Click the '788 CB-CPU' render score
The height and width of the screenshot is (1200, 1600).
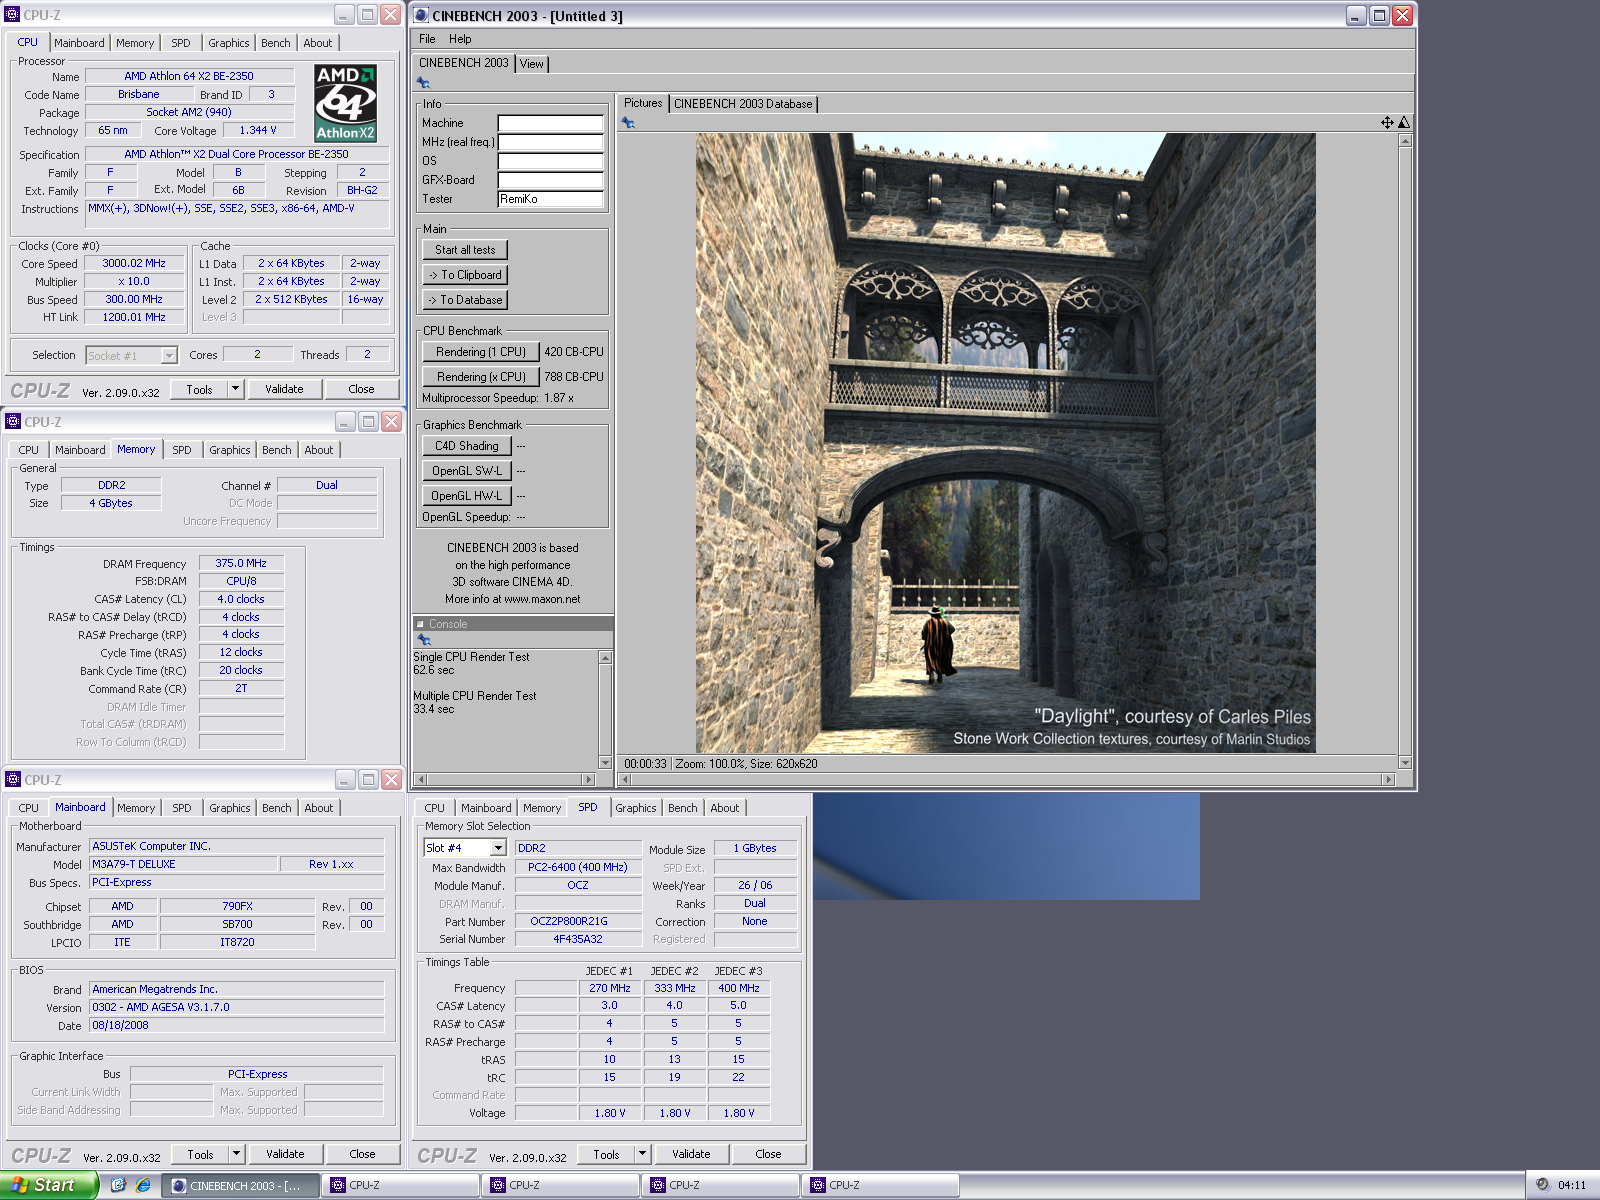pyautogui.click(x=574, y=377)
